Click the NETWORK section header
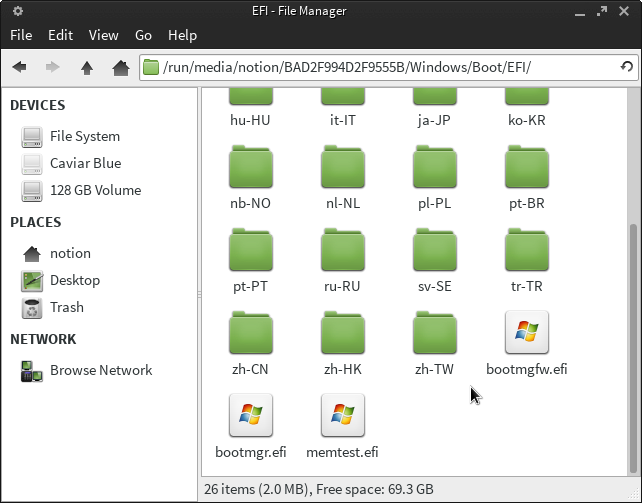This screenshot has height=503, width=642. coord(43,339)
